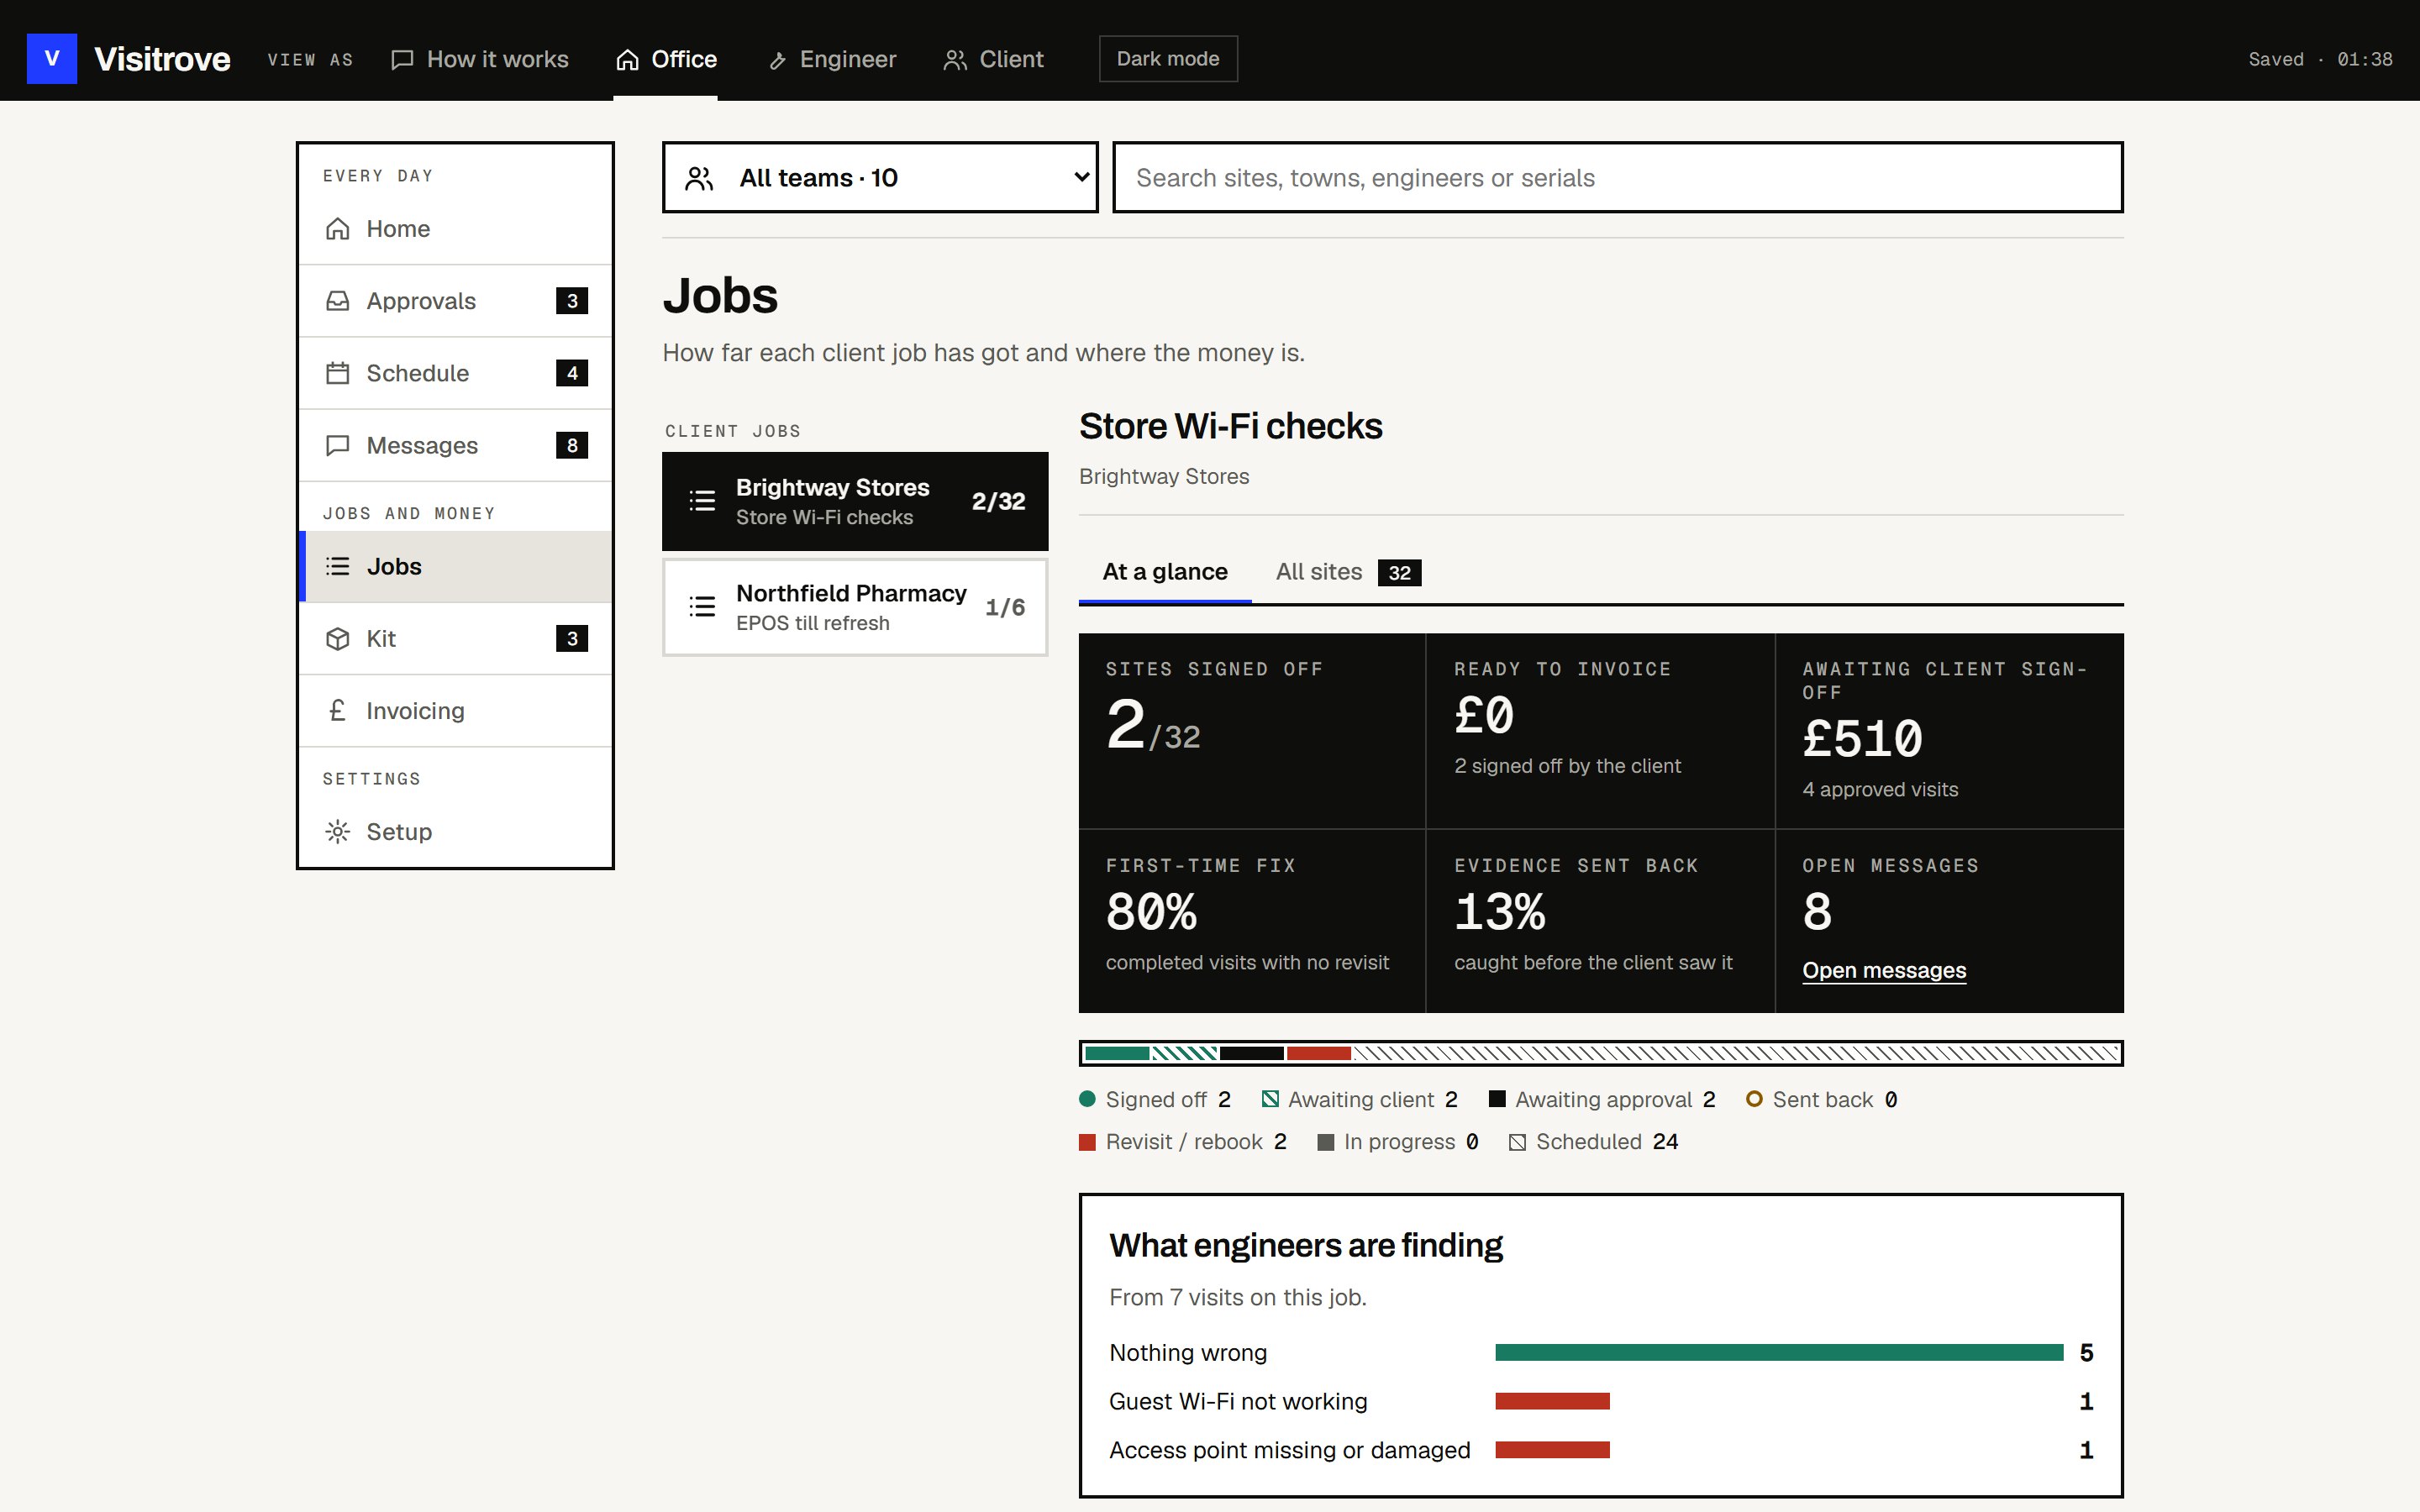Image resolution: width=2420 pixels, height=1512 pixels.
Task: Click the Messages badge showing 8
Action: click(x=572, y=445)
